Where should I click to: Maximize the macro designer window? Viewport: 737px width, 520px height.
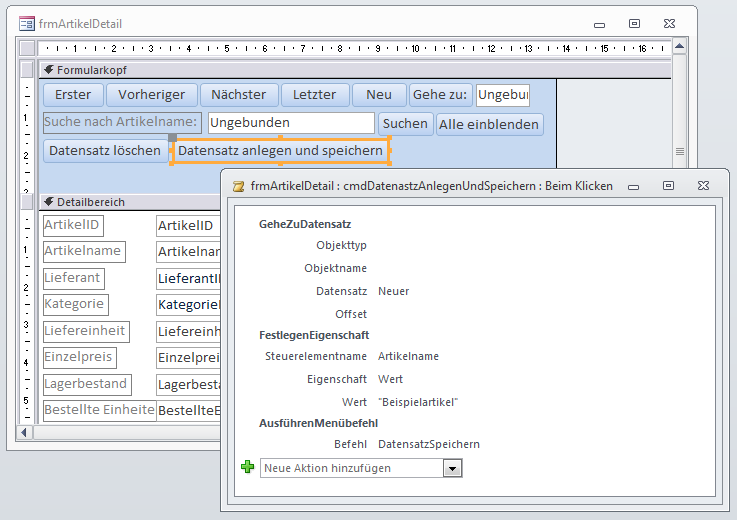(x=668, y=186)
